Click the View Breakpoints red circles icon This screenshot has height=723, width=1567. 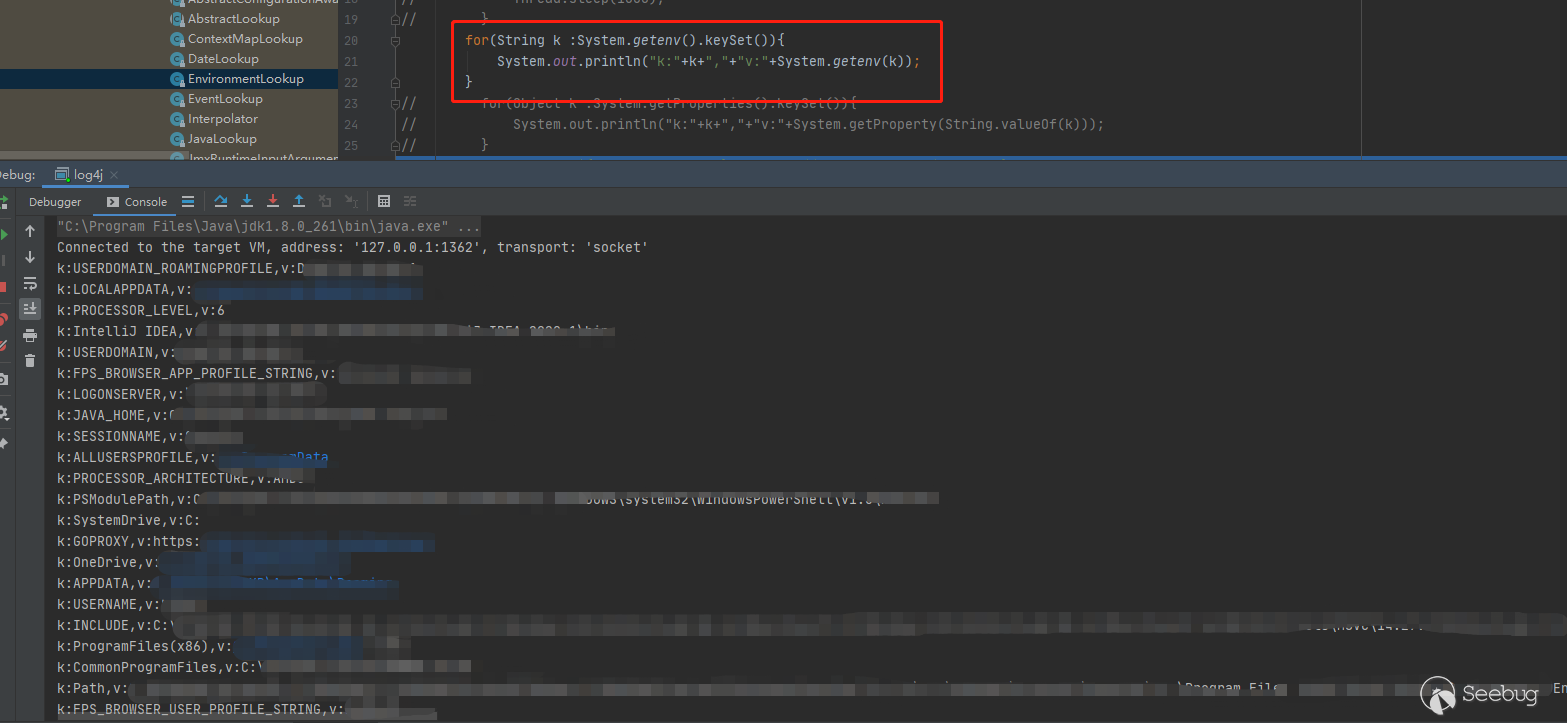click(3, 320)
